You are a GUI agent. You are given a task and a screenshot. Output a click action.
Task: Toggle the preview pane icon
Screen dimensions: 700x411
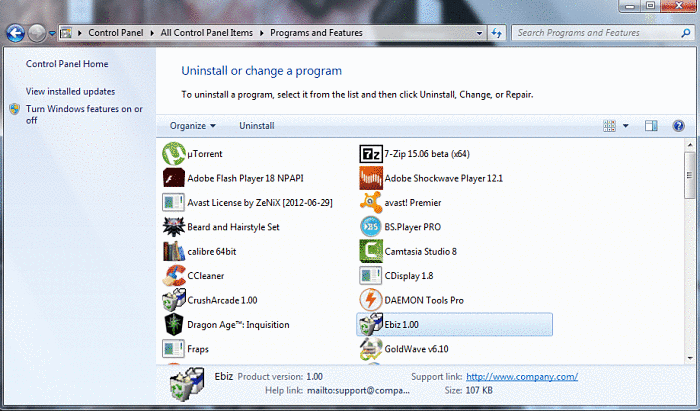[x=651, y=126]
